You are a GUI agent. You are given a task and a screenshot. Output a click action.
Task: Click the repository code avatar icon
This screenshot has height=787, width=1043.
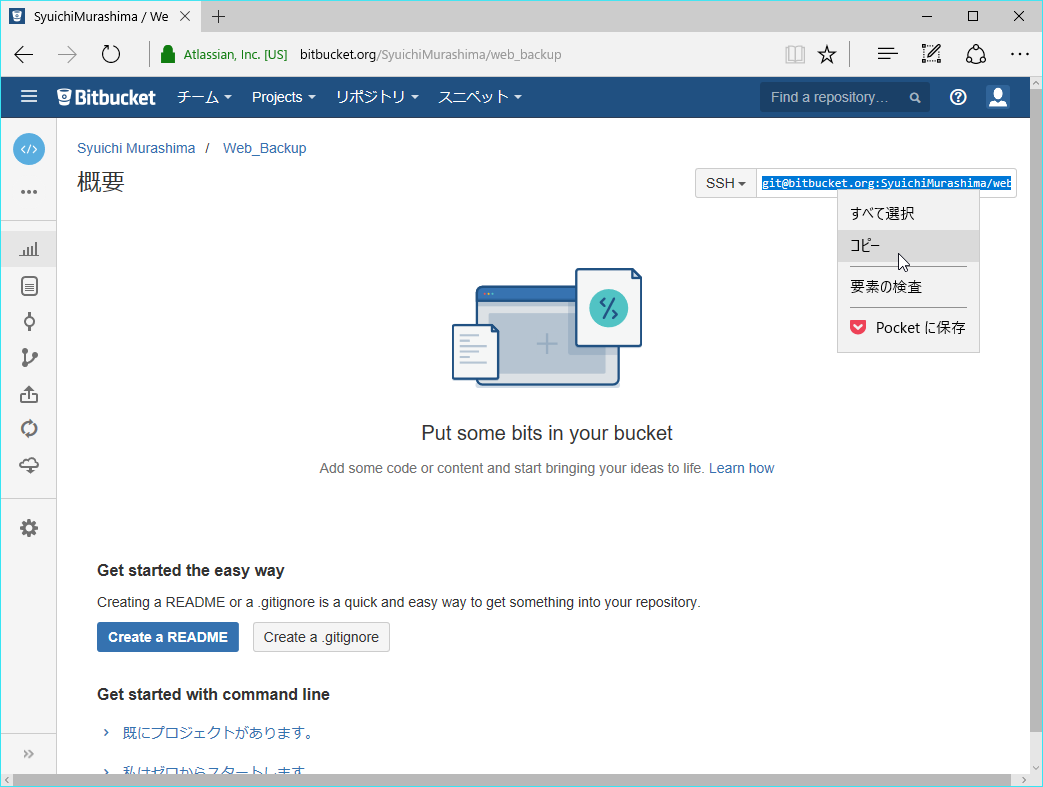29,149
